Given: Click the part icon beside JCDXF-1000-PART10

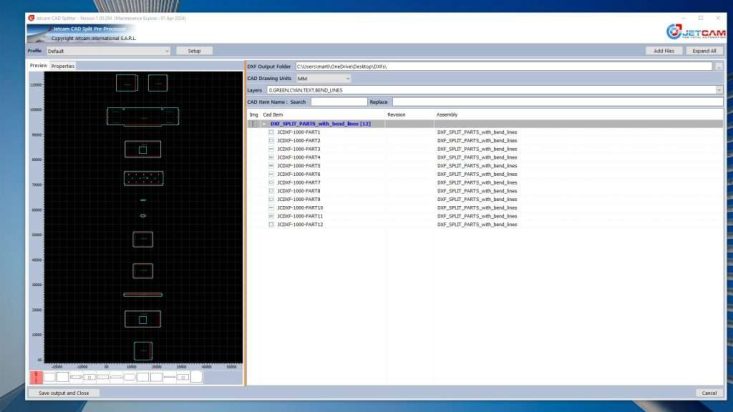Looking at the screenshot, I should coord(271,208).
